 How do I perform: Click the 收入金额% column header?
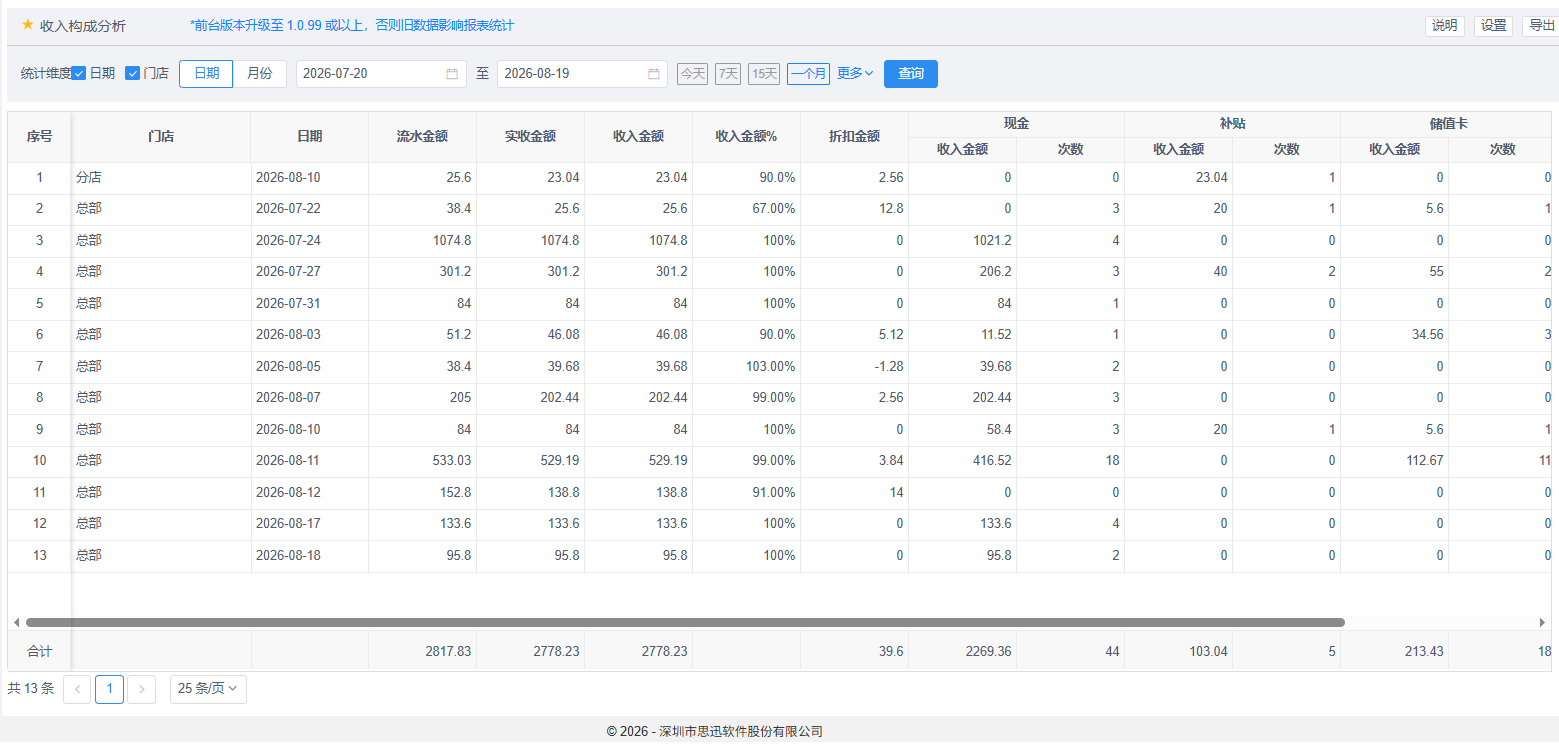746,137
